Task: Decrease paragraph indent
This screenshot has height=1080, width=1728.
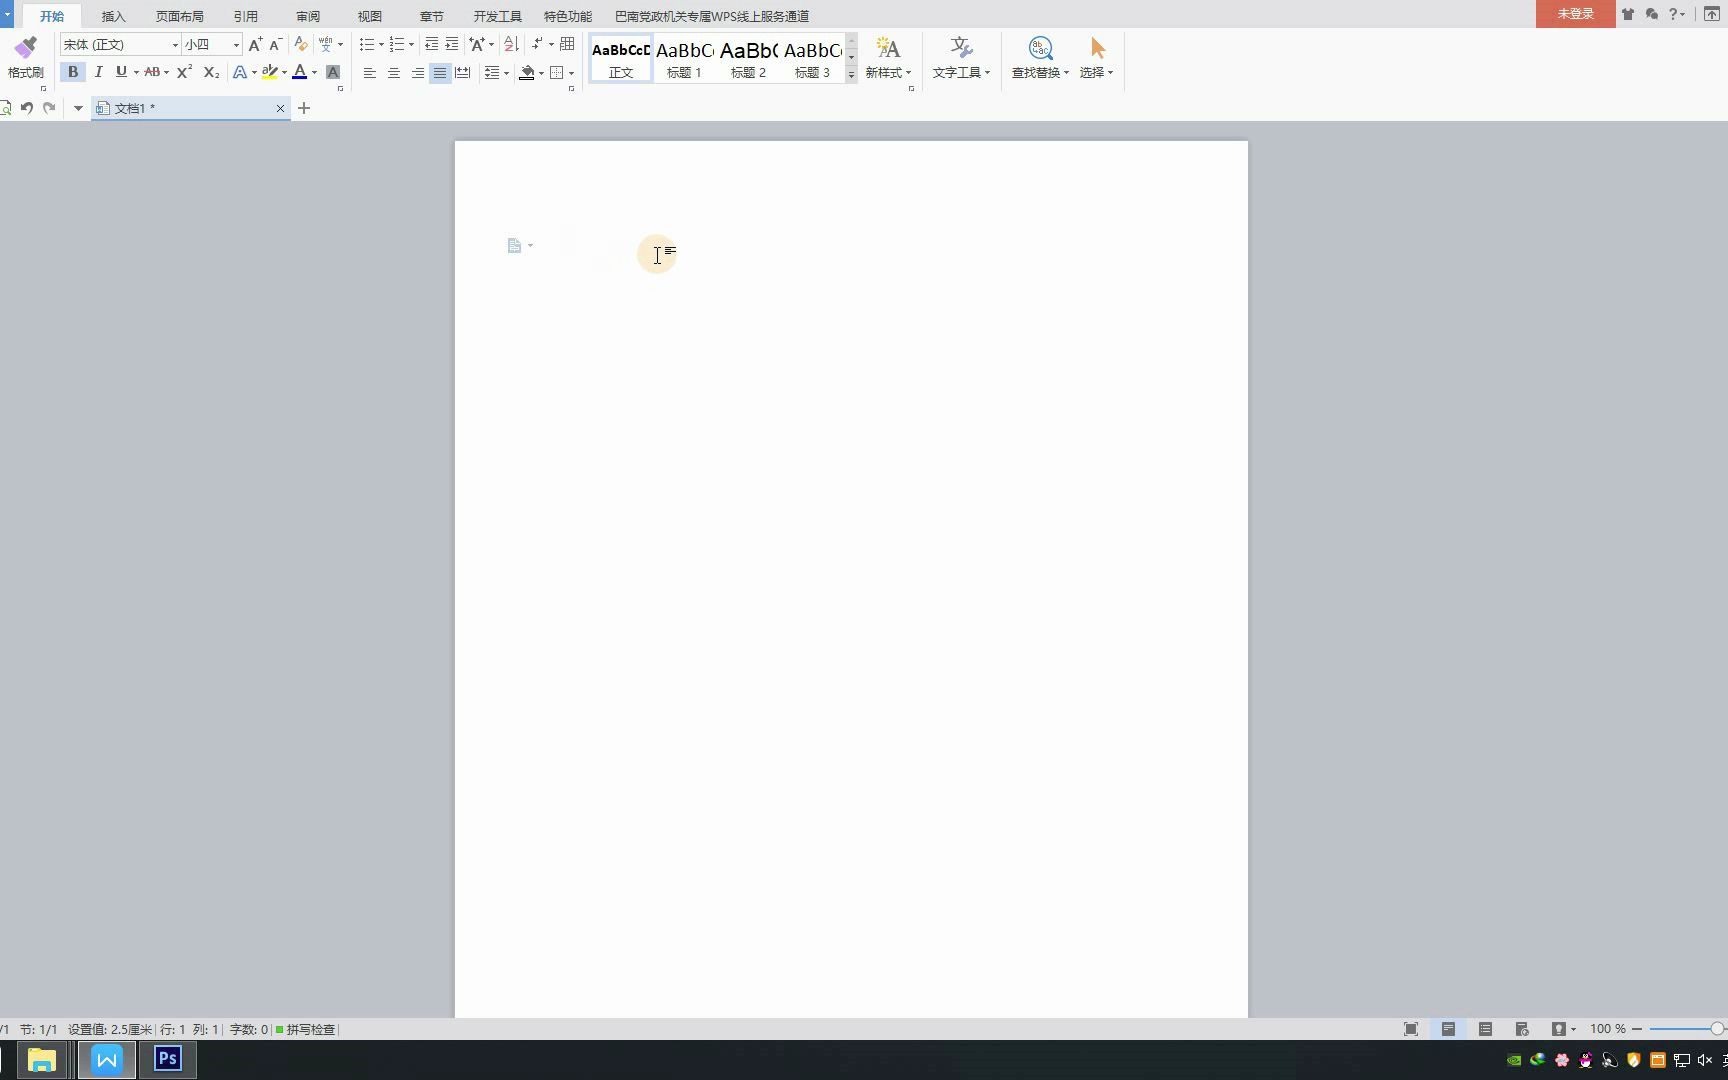Action: 431,44
